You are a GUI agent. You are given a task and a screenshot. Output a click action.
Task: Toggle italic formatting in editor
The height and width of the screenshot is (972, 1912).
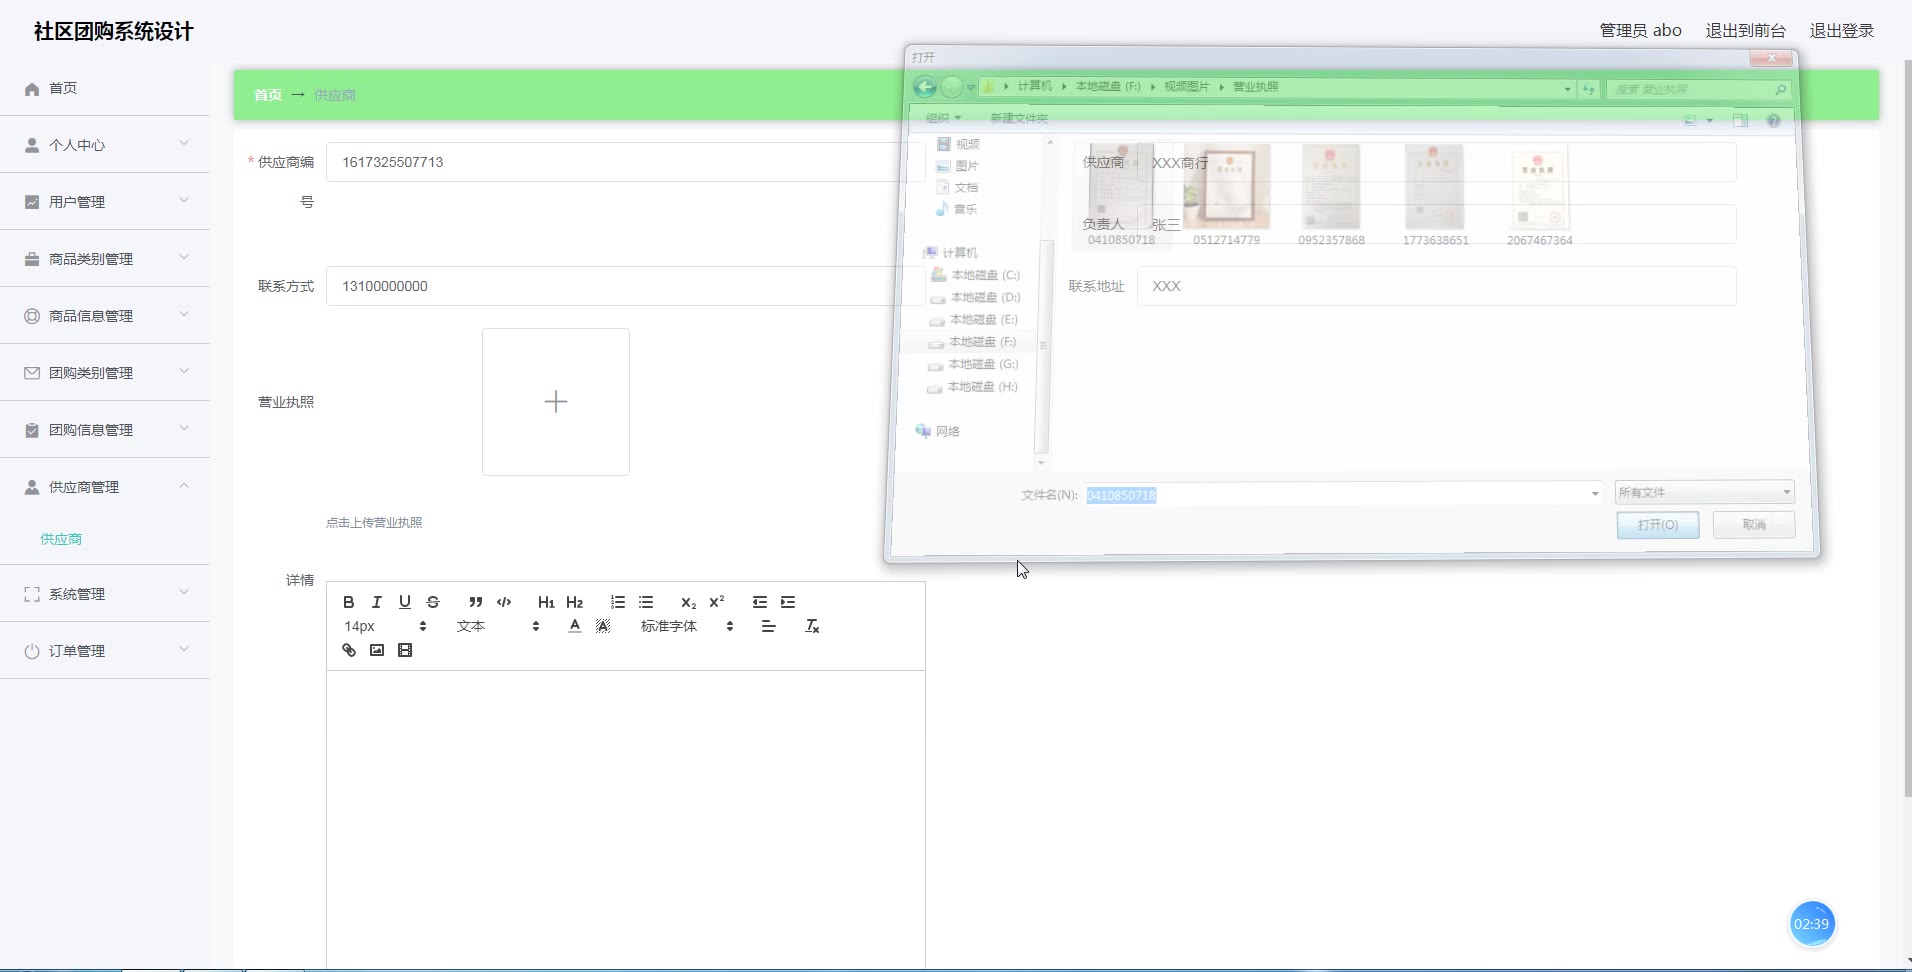tap(377, 602)
